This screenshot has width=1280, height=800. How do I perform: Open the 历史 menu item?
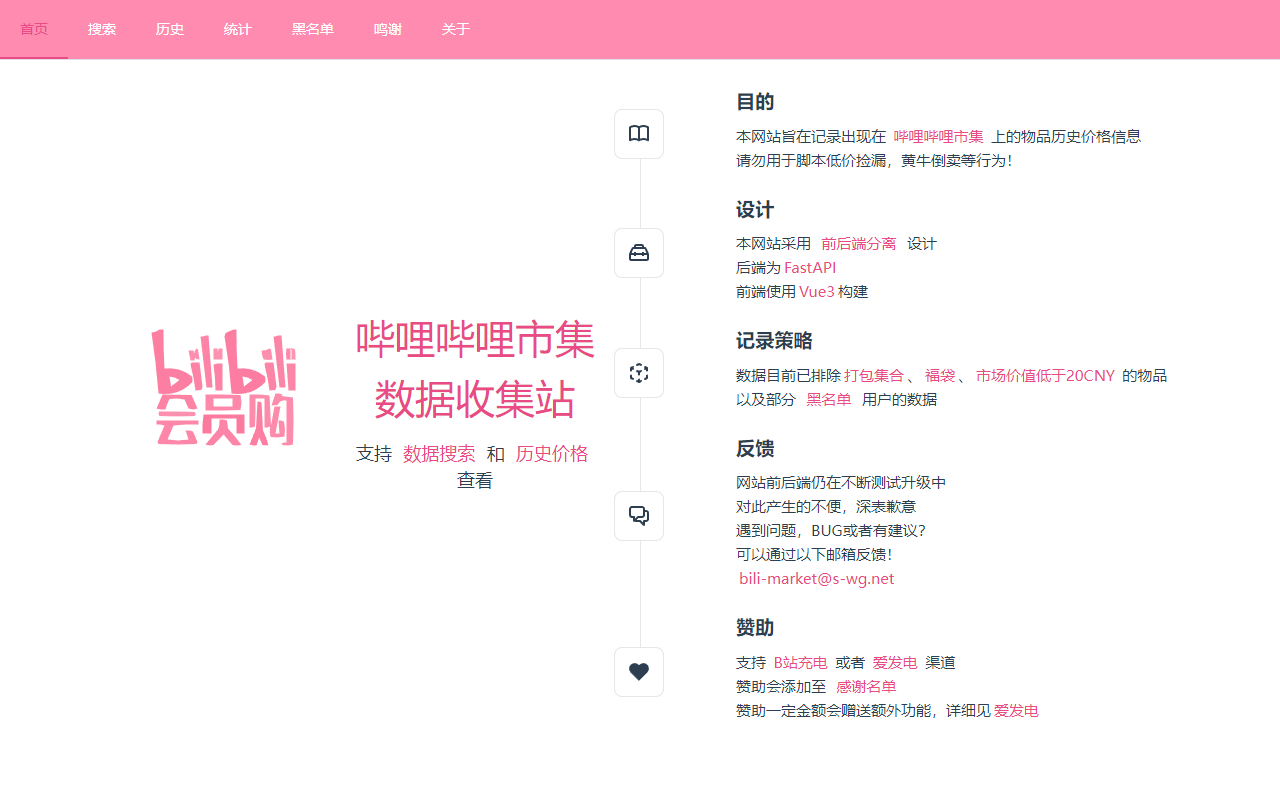170,29
